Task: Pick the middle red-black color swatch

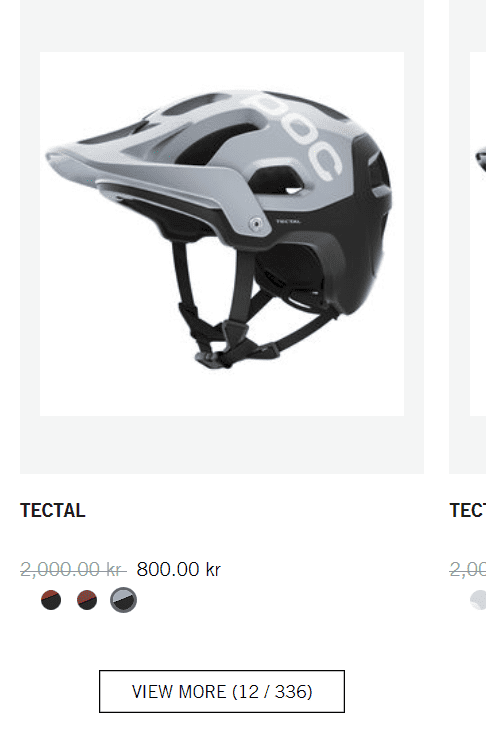Action: click(x=87, y=600)
